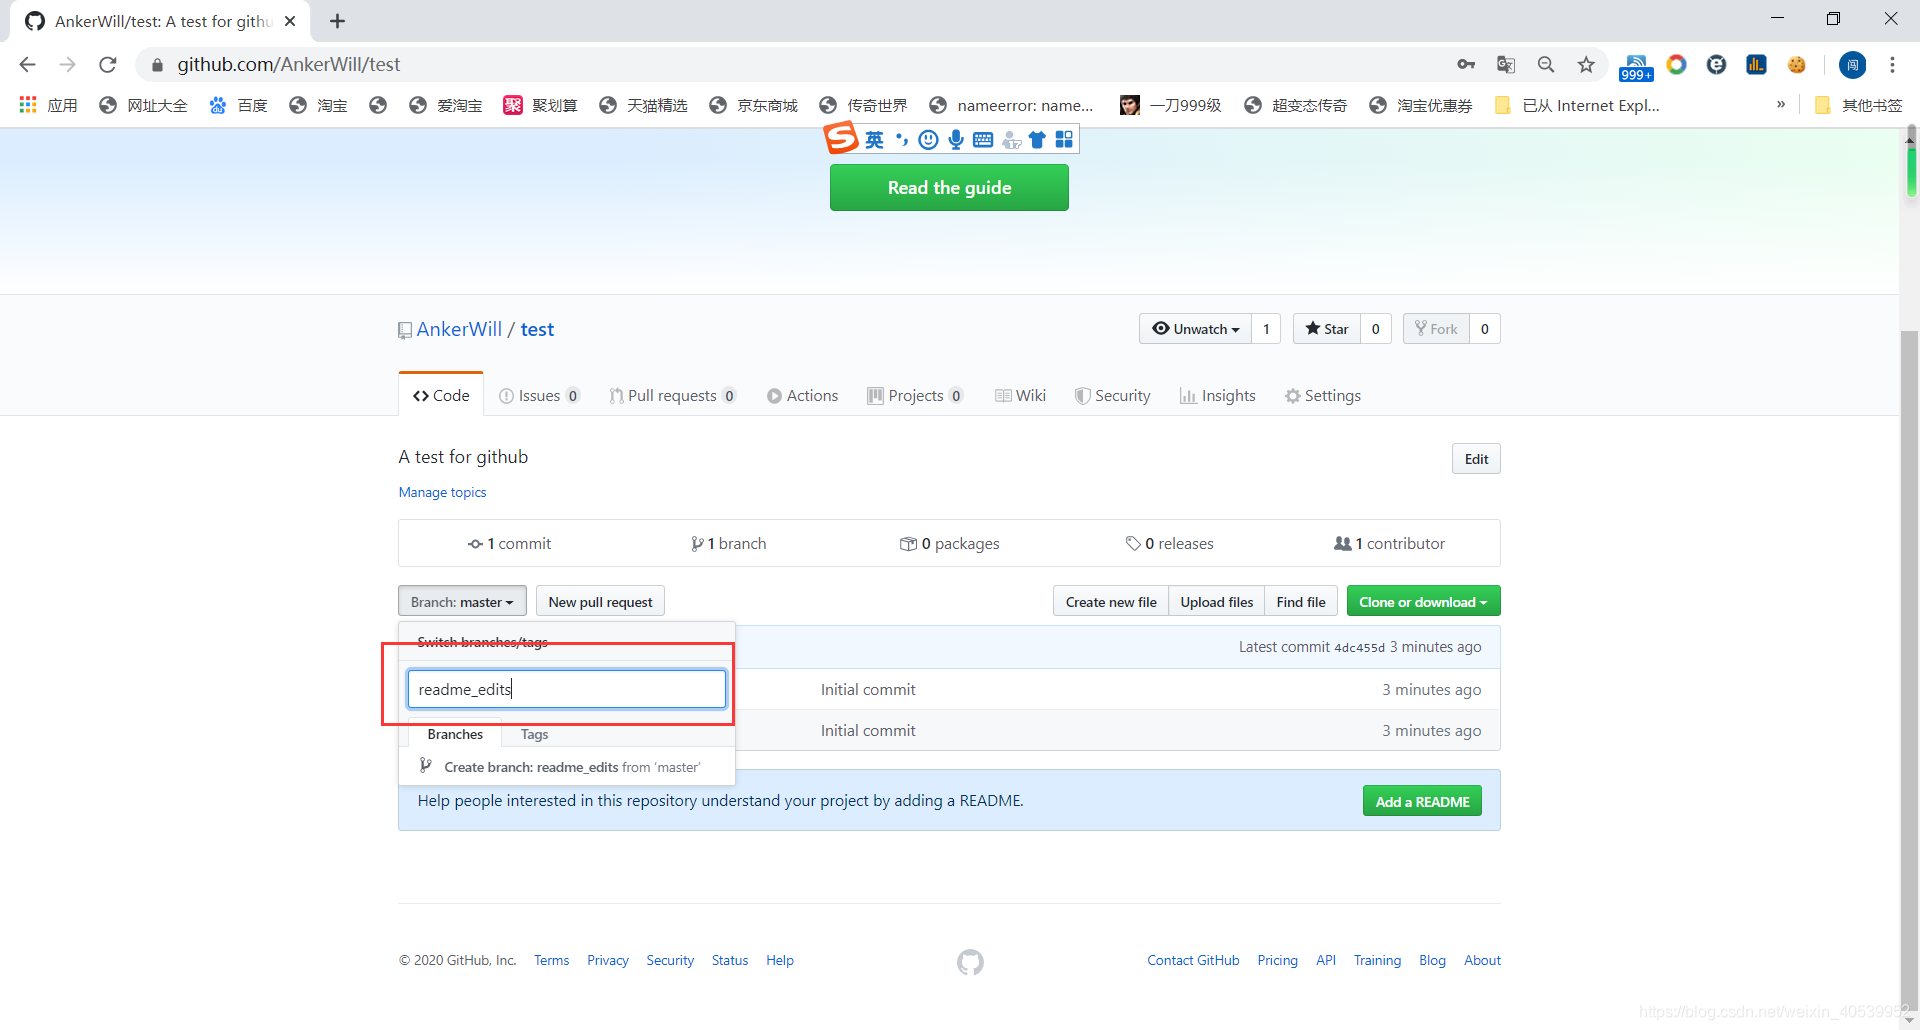Click the 999+ extension badge icon
The image size is (1920, 1030).
1637,67
